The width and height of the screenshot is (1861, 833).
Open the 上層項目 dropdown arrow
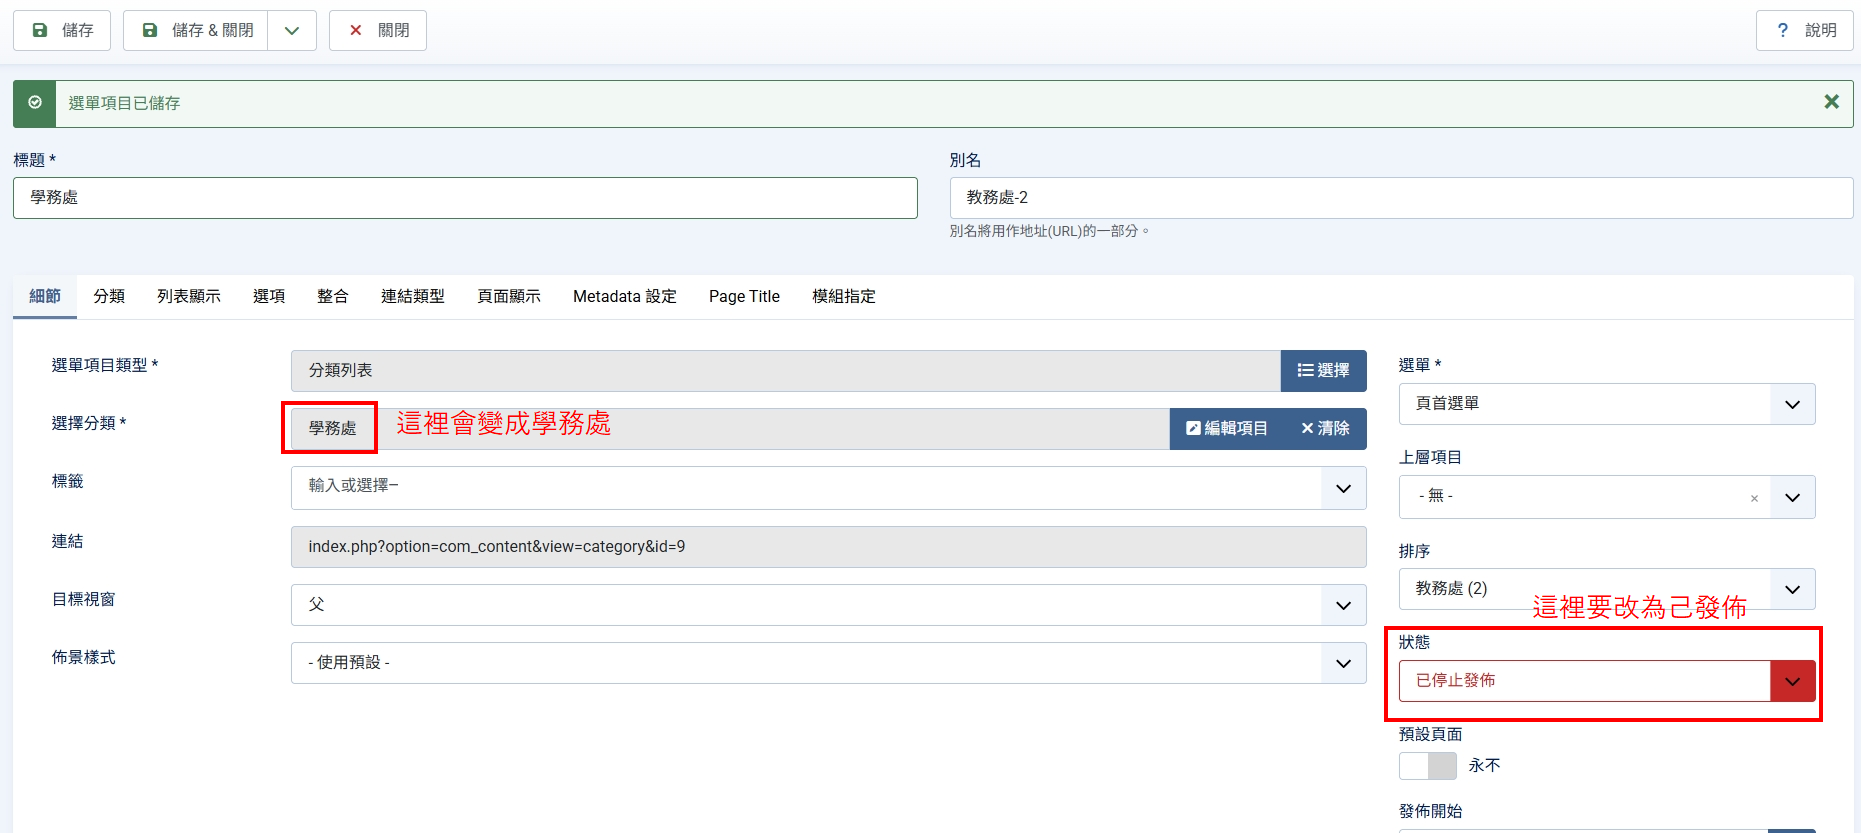1793,497
